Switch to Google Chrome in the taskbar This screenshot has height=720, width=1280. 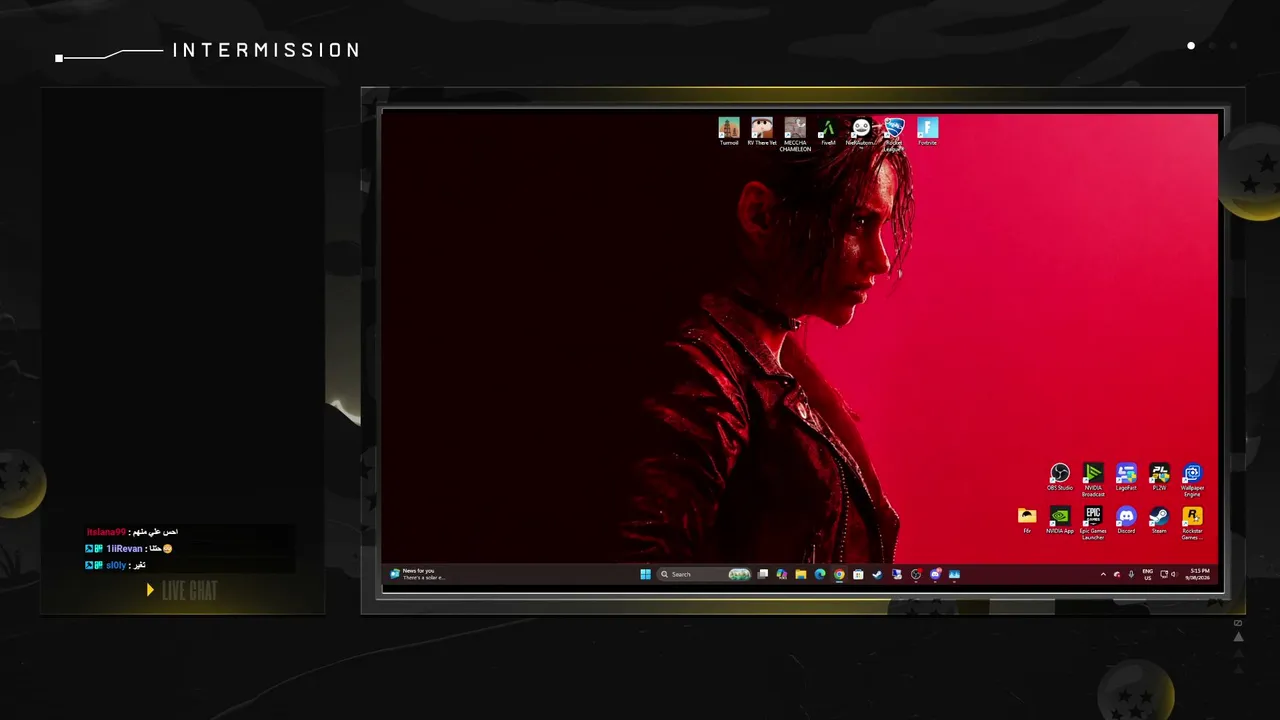tap(839, 574)
